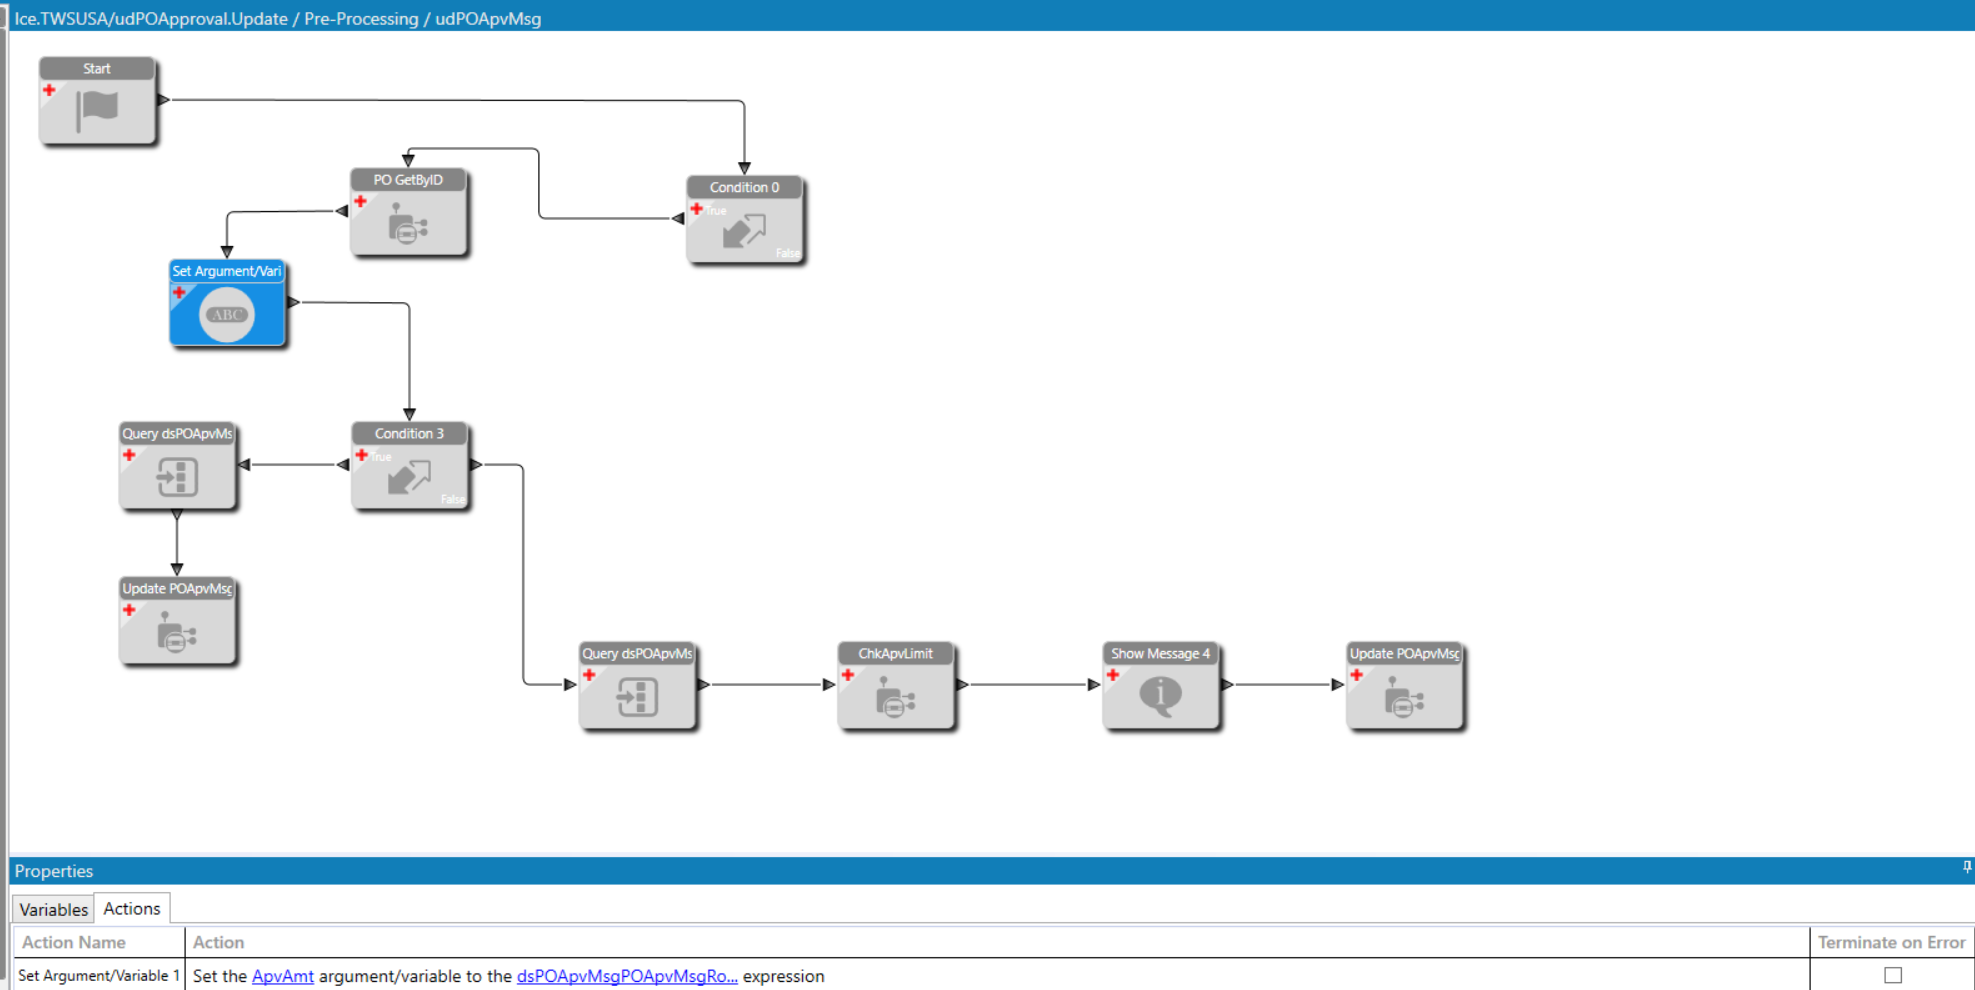Click the Terminate on Error column header
1975x990 pixels.
(1891, 942)
